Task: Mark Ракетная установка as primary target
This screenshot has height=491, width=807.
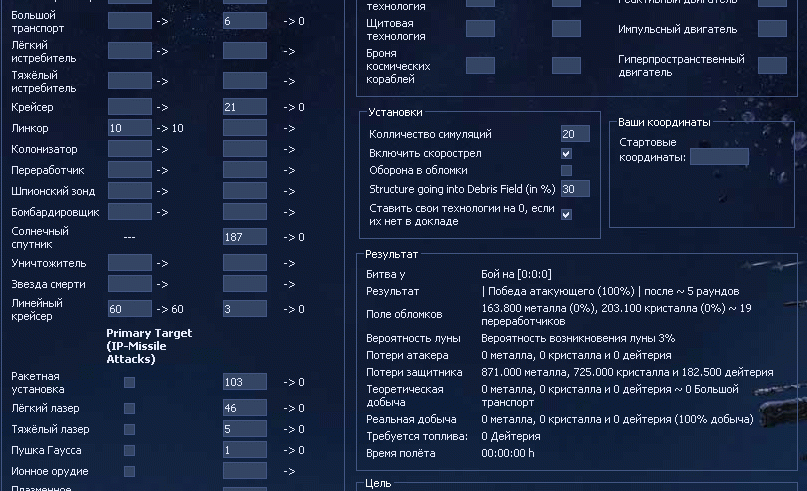Action: (129, 382)
